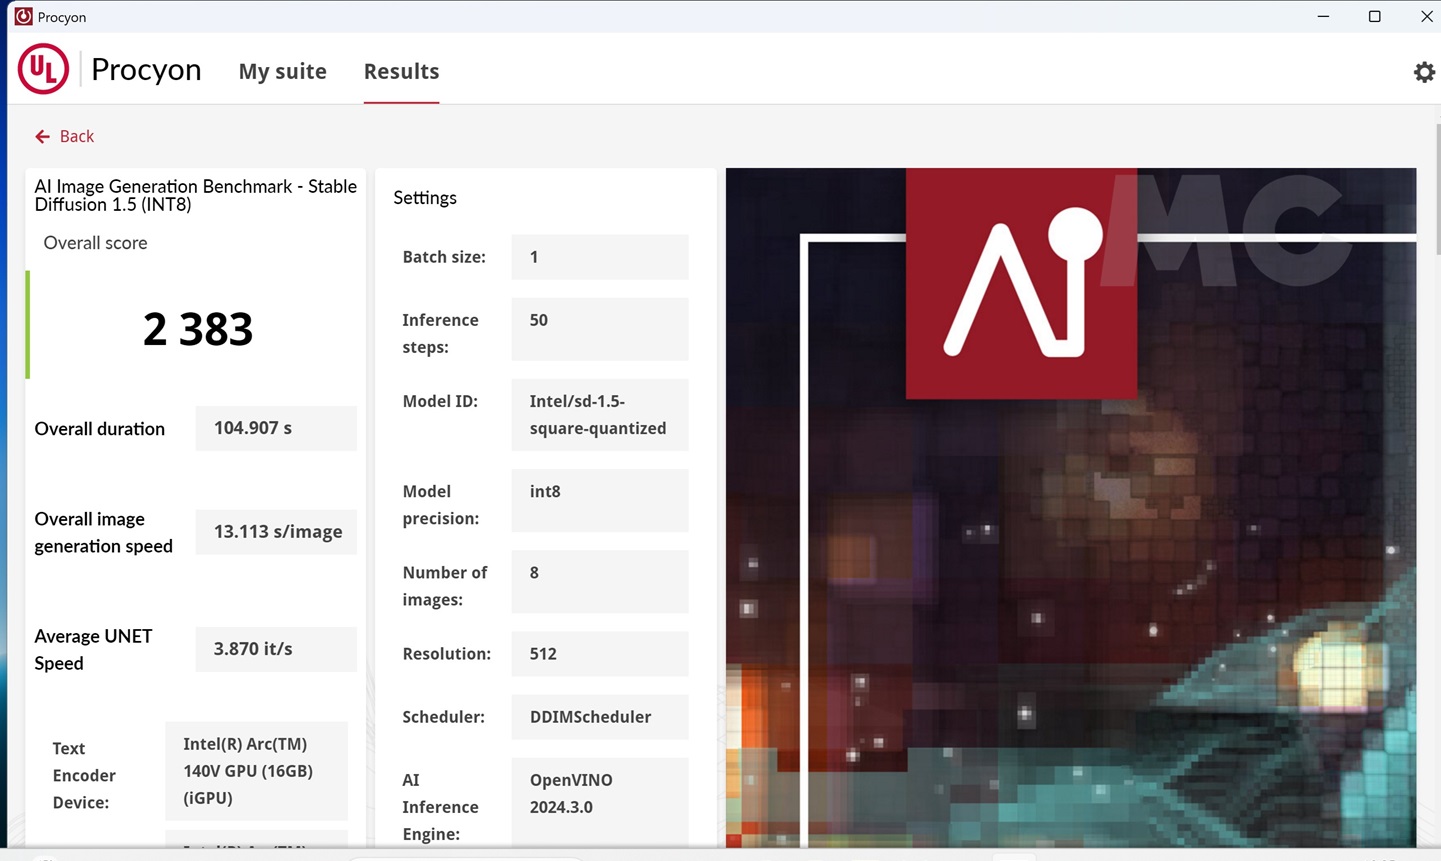Screen dimensions: 1441x861
Task: Click the DDIMScheduler scheduler field
Action: point(599,717)
